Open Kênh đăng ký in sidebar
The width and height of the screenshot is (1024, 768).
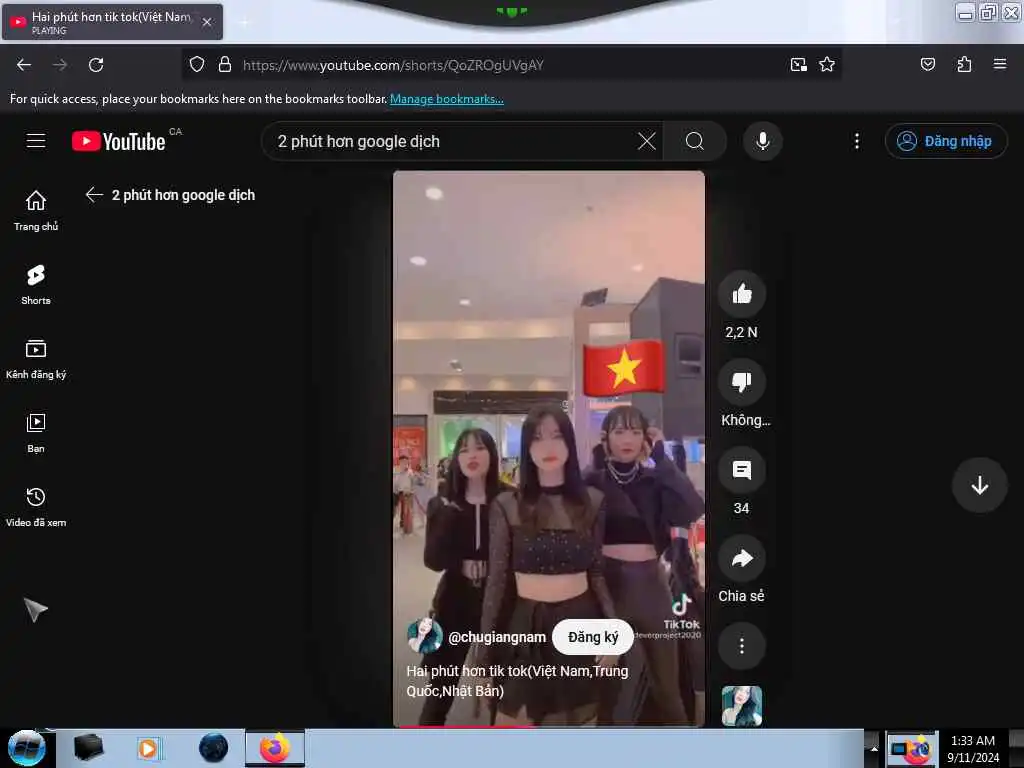(x=36, y=359)
